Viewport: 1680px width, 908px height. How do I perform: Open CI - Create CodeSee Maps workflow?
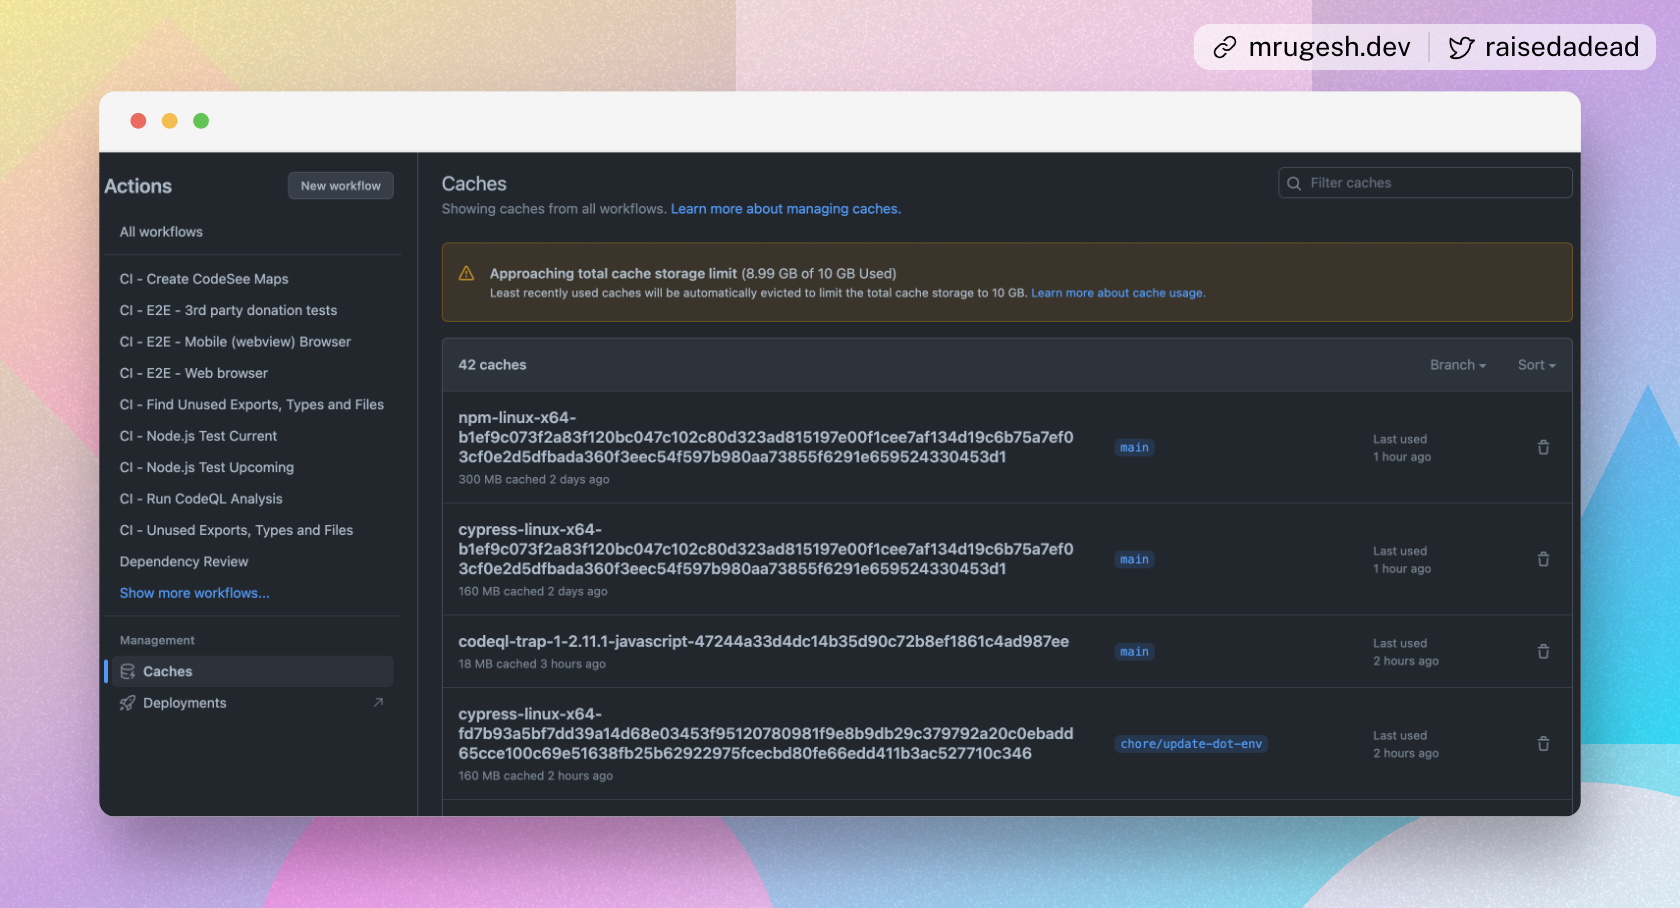[x=204, y=279]
